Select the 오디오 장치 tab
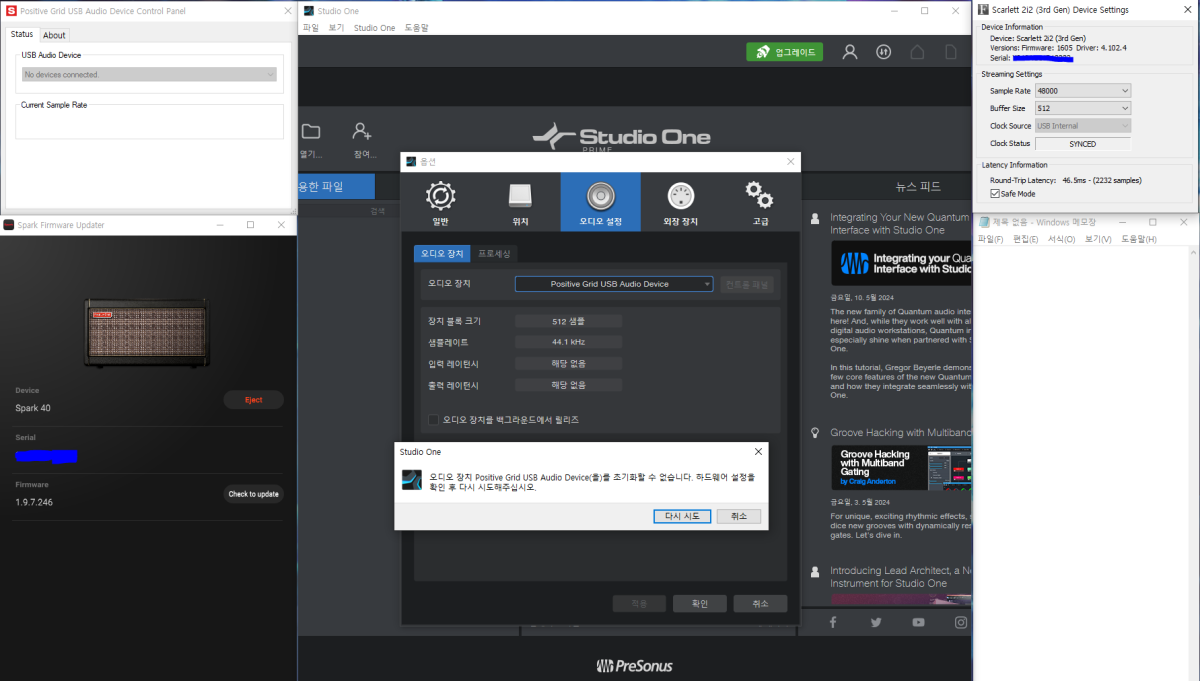Screen dimensions: 1200x681 click(441, 254)
